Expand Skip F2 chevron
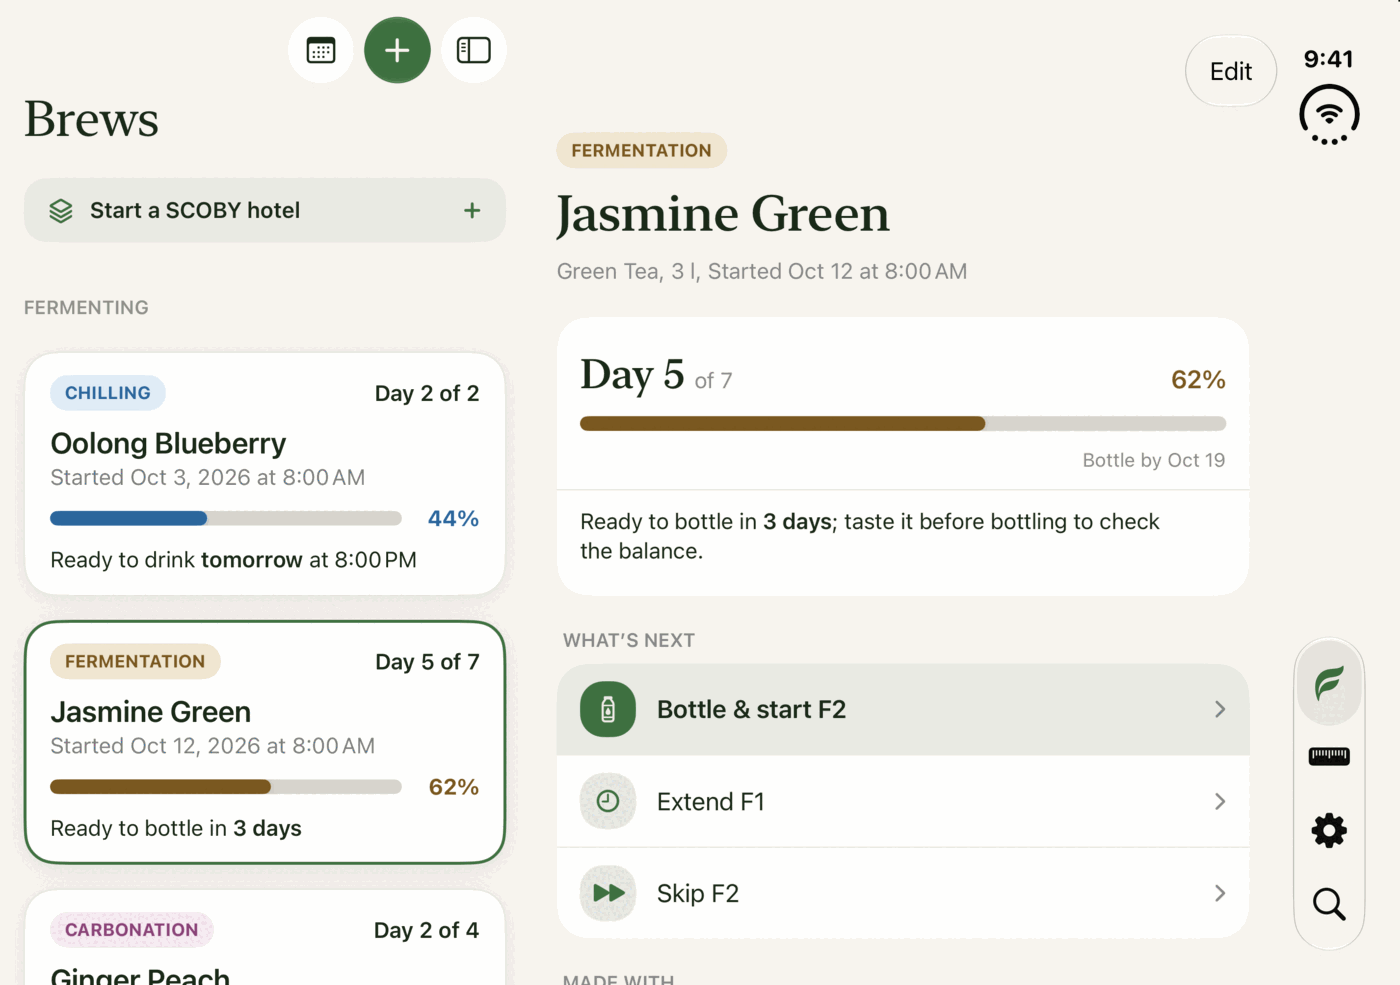The height and width of the screenshot is (985, 1400). point(1220,893)
